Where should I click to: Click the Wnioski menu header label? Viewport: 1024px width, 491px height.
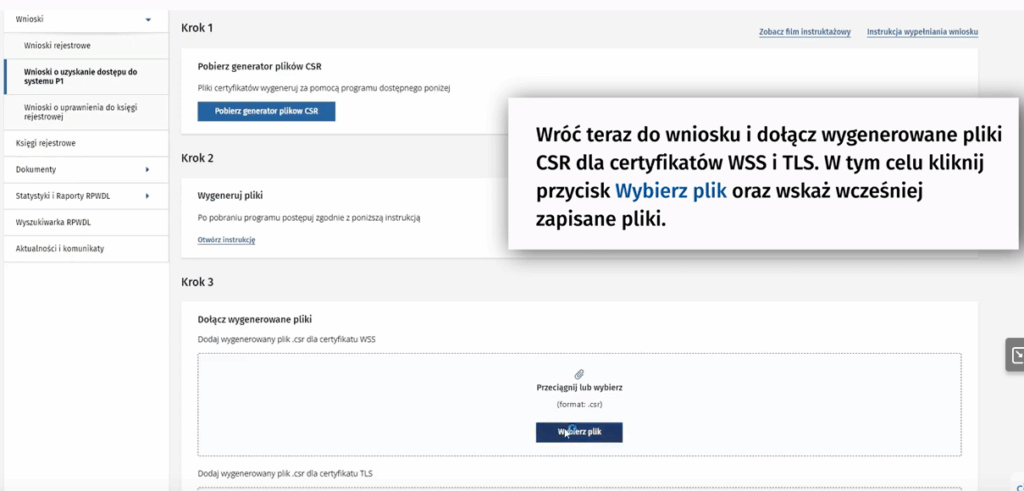30,19
